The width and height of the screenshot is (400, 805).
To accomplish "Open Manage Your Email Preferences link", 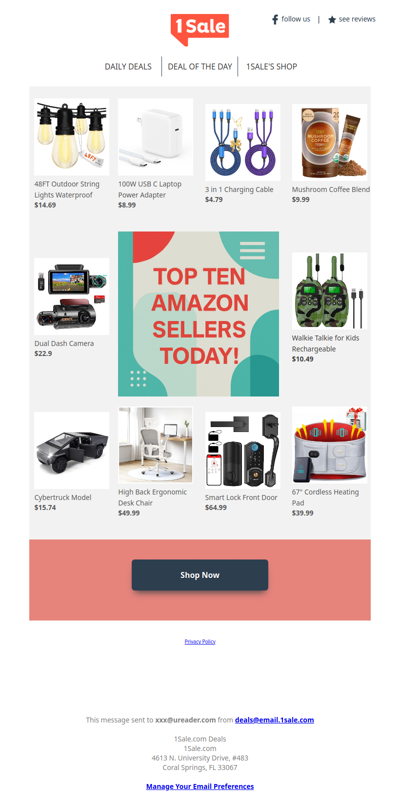I will (200, 787).
